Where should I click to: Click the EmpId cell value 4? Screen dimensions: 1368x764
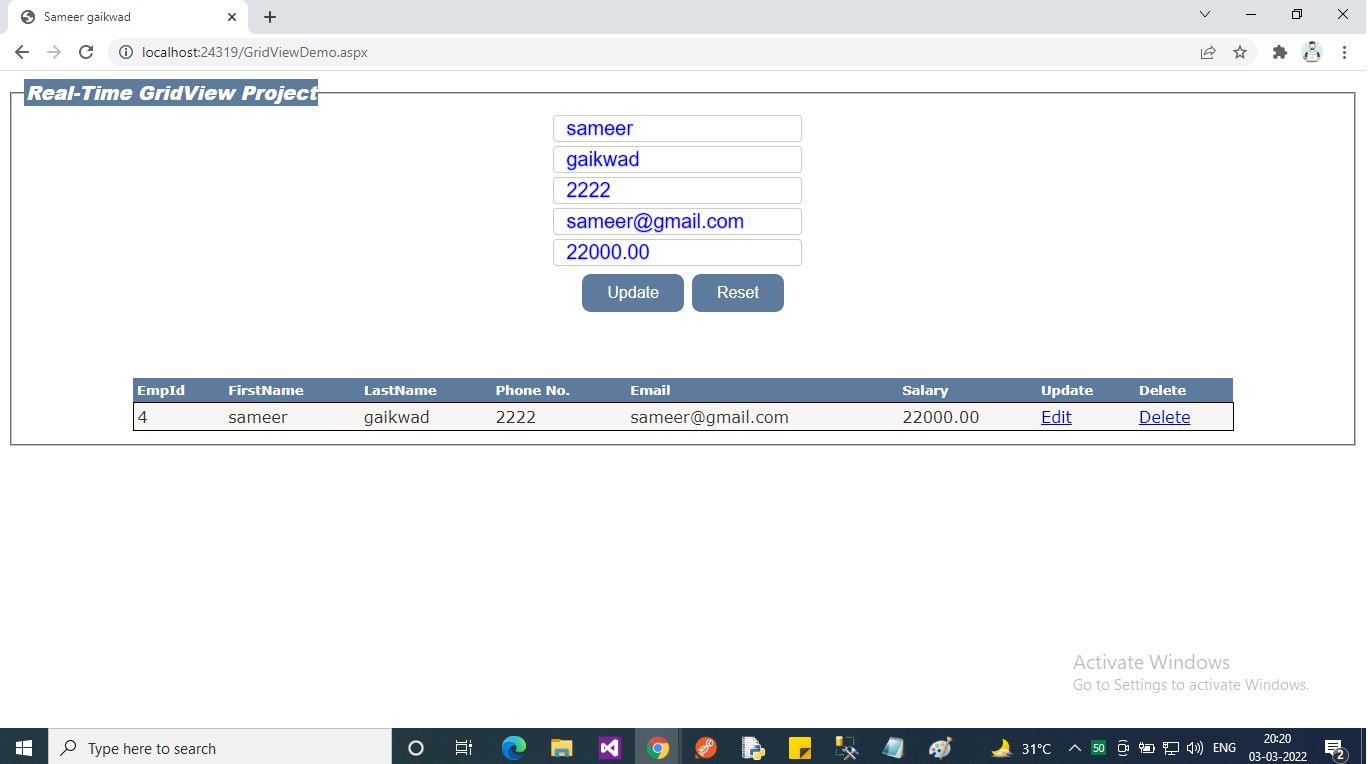tap(143, 417)
